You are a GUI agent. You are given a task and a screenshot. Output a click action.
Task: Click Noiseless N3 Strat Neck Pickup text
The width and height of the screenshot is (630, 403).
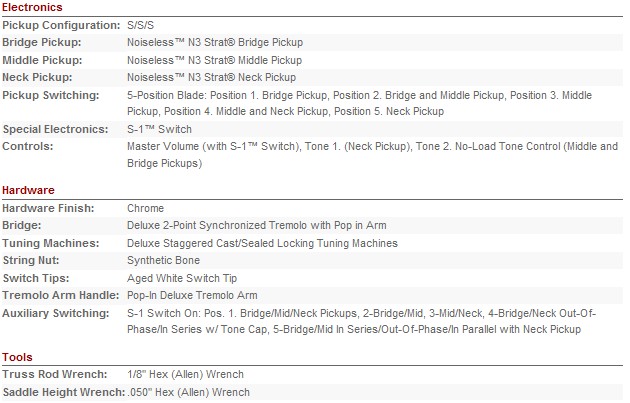coord(212,77)
